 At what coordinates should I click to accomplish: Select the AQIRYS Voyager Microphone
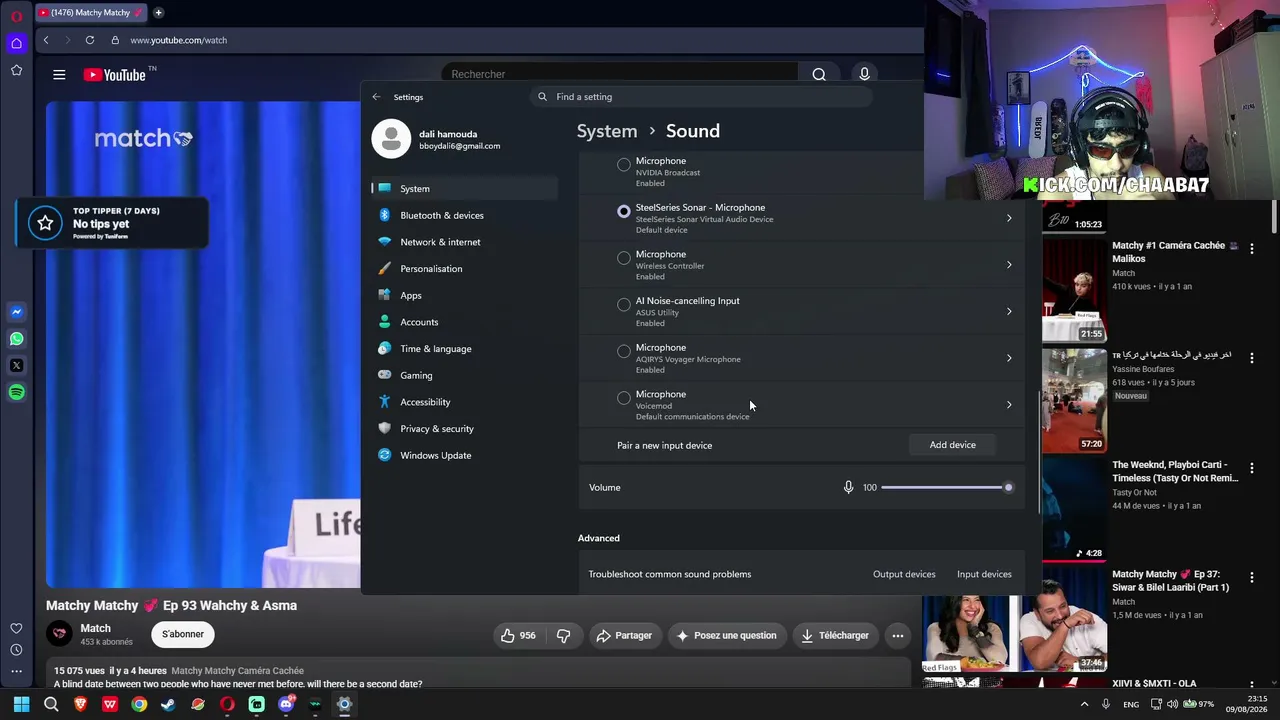(x=624, y=351)
